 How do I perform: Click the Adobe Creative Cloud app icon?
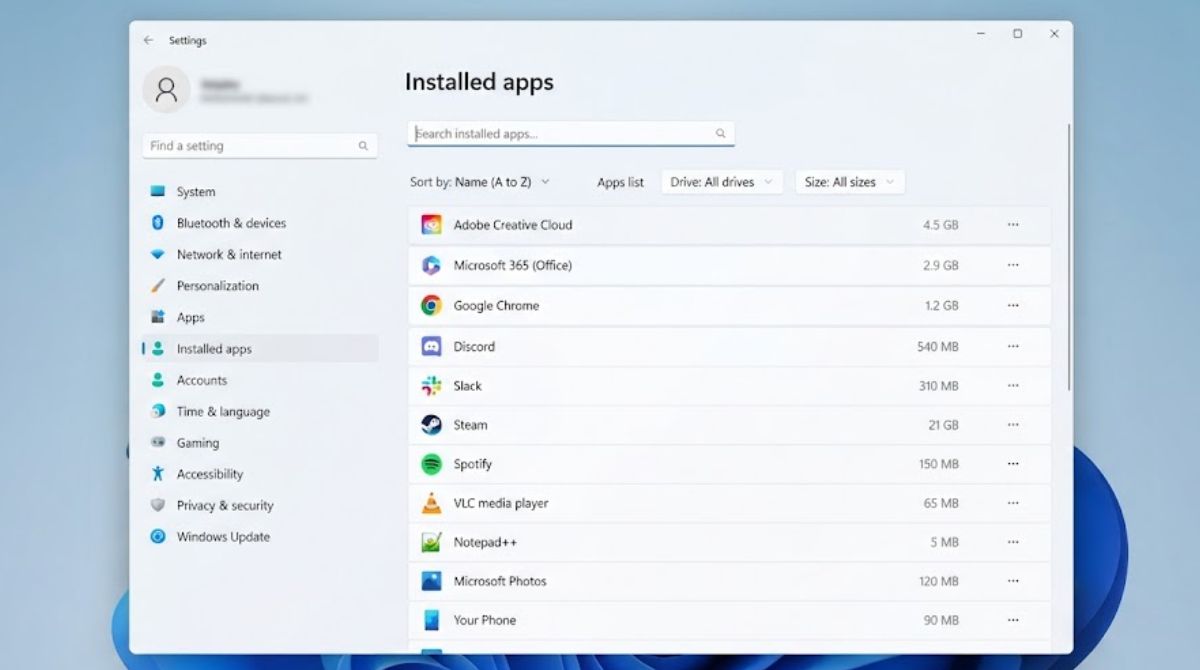[x=431, y=225]
